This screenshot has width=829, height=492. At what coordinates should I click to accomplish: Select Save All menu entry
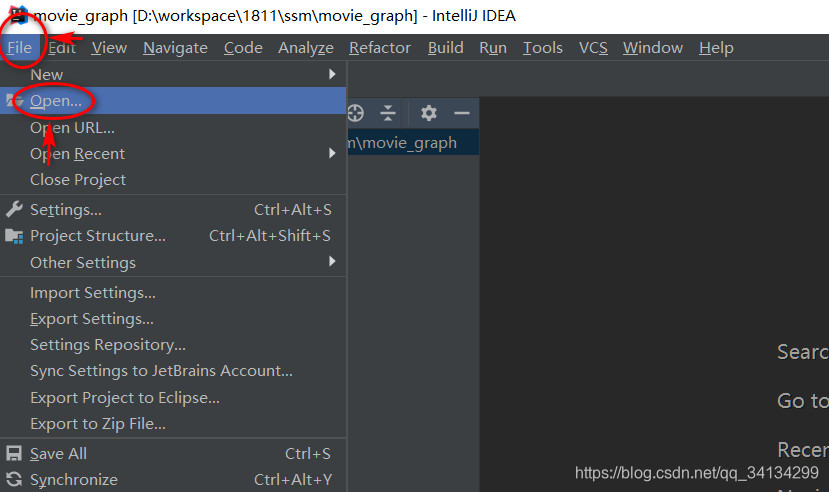(x=173, y=453)
